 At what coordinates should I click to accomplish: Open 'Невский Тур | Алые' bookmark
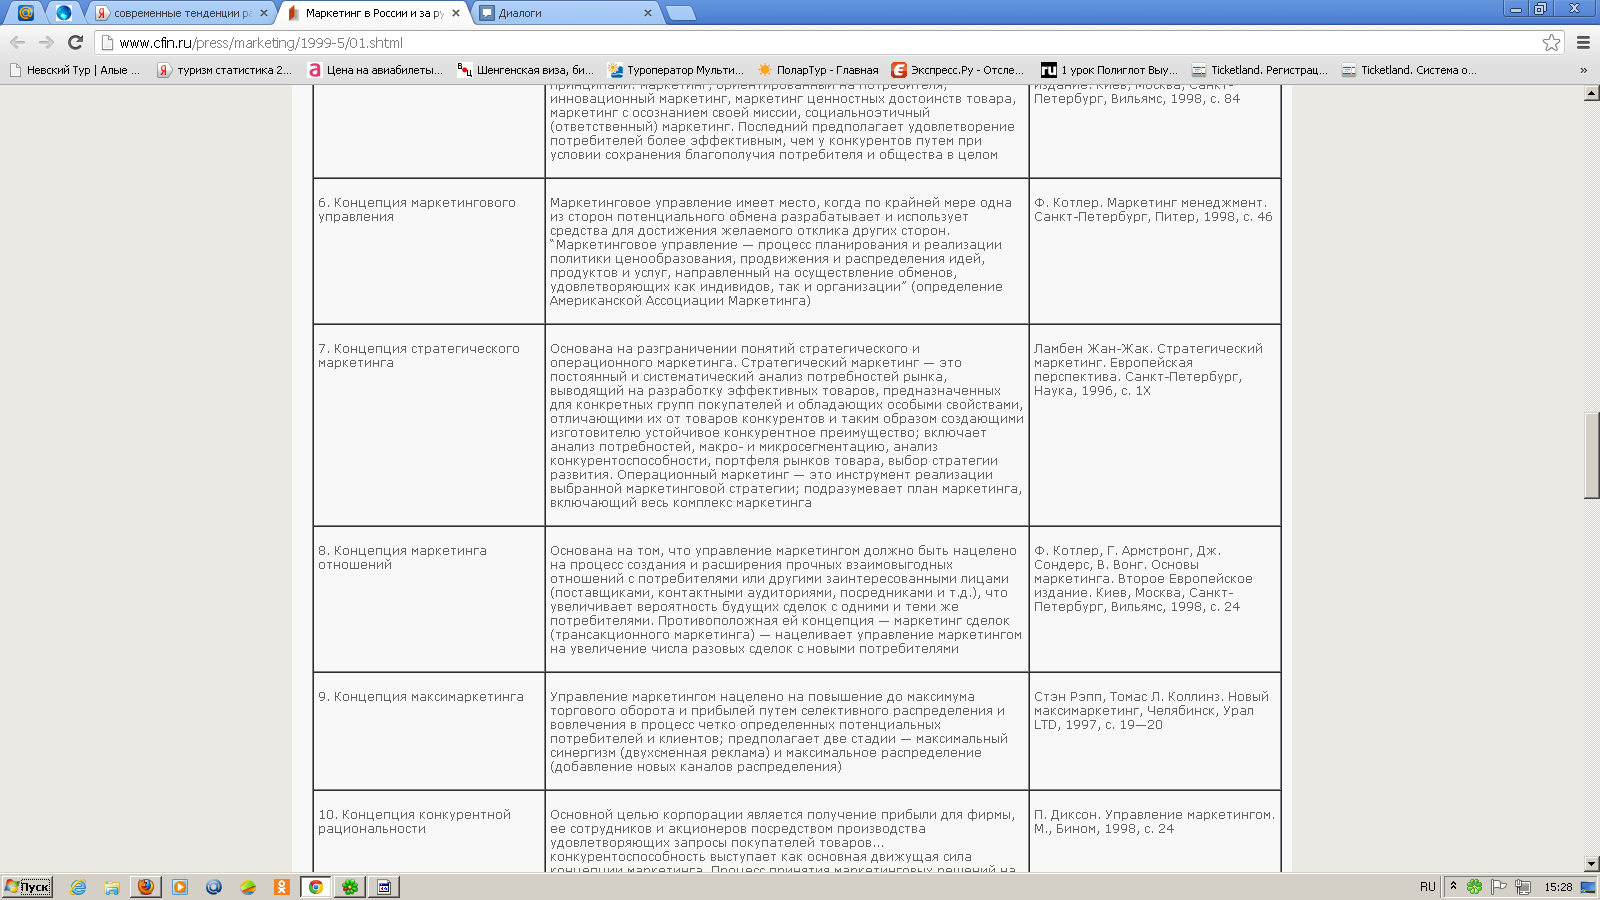tap(74, 70)
